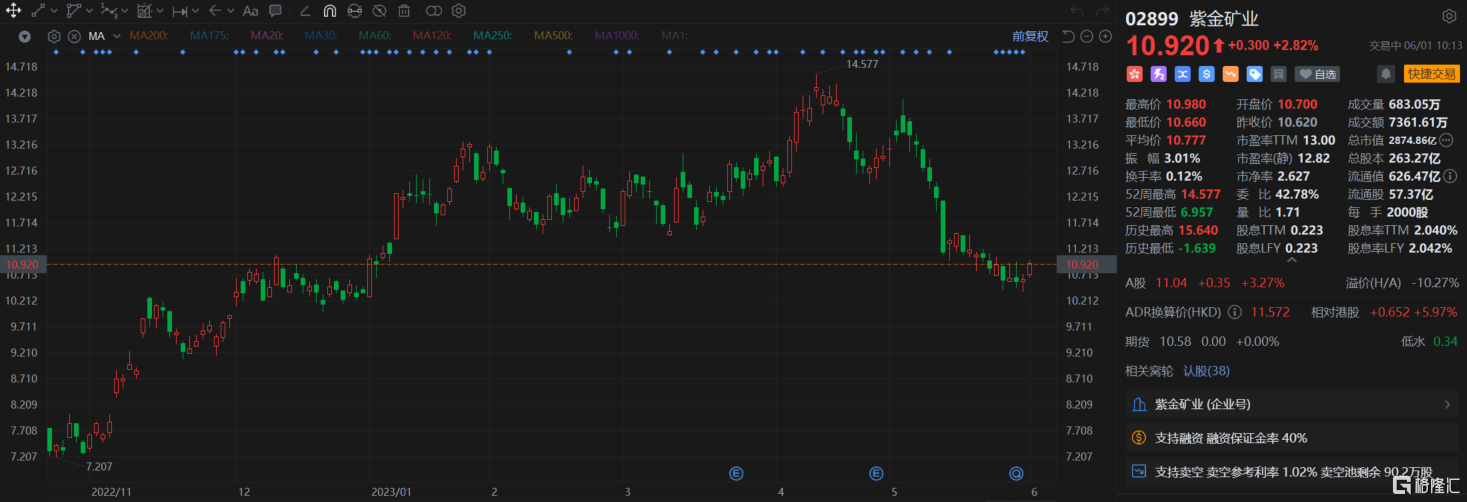Add a comment bubble annotation
Viewport: 1467px width, 502px height.
[x=275, y=11]
